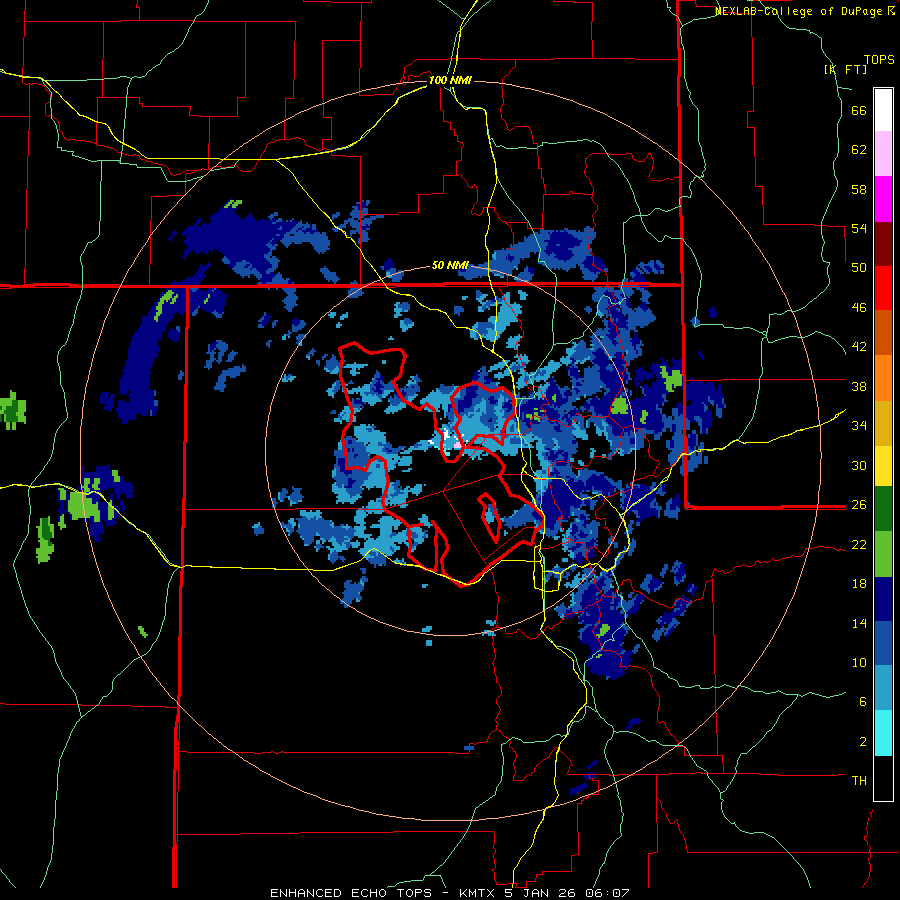Click the dark green legend swatch

tap(883, 509)
